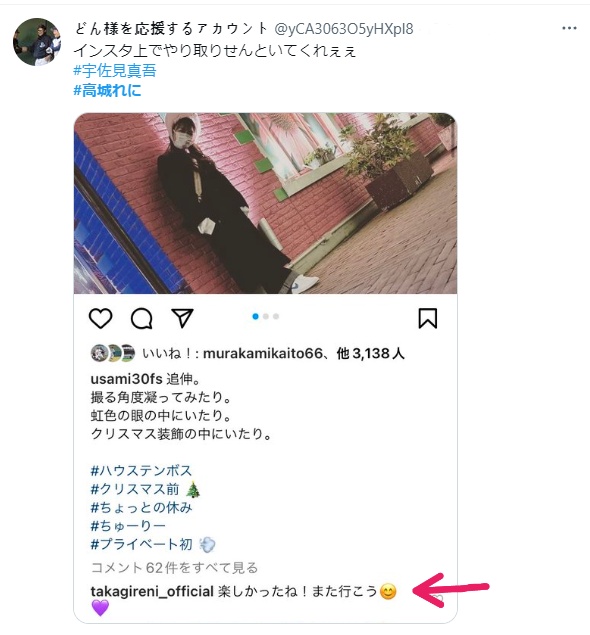The height and width of the screenshot is (635, 590).
Task: Open hashtag #ハウステンボス
Action: click(141, 471)
